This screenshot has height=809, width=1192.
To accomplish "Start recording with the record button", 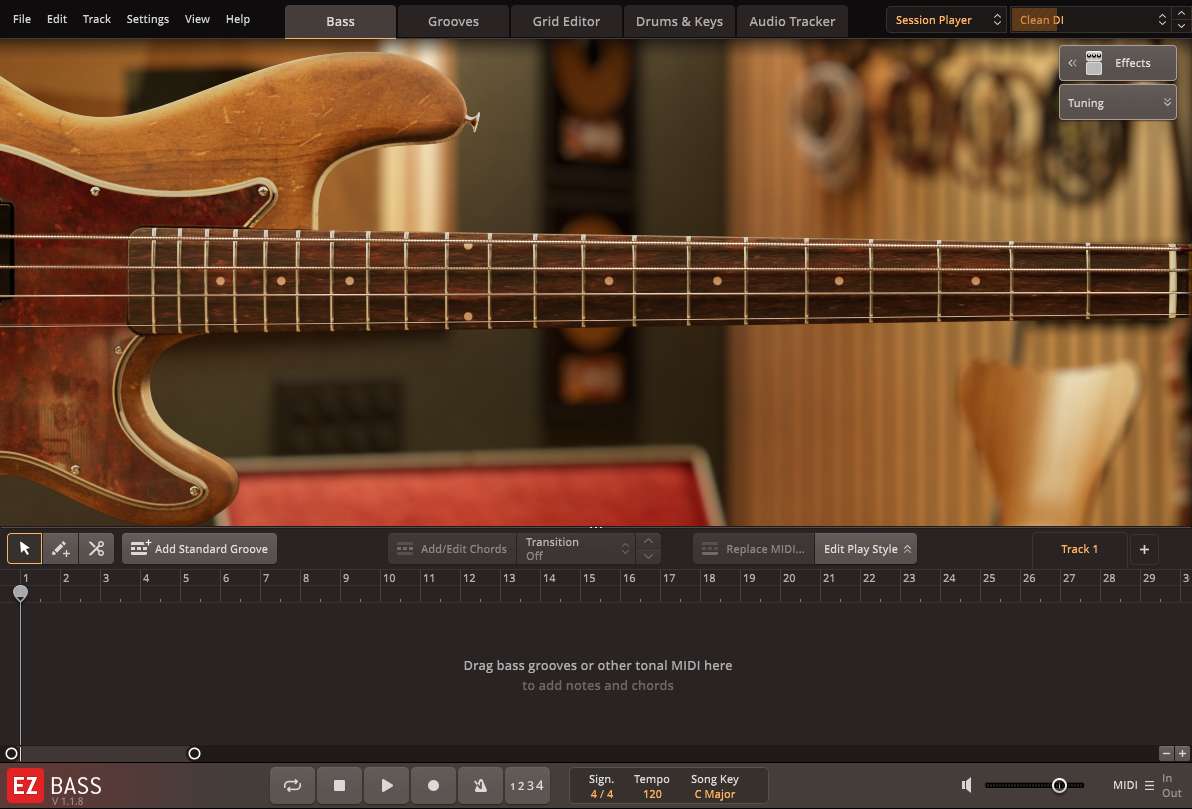I will (x=433, y=785).
